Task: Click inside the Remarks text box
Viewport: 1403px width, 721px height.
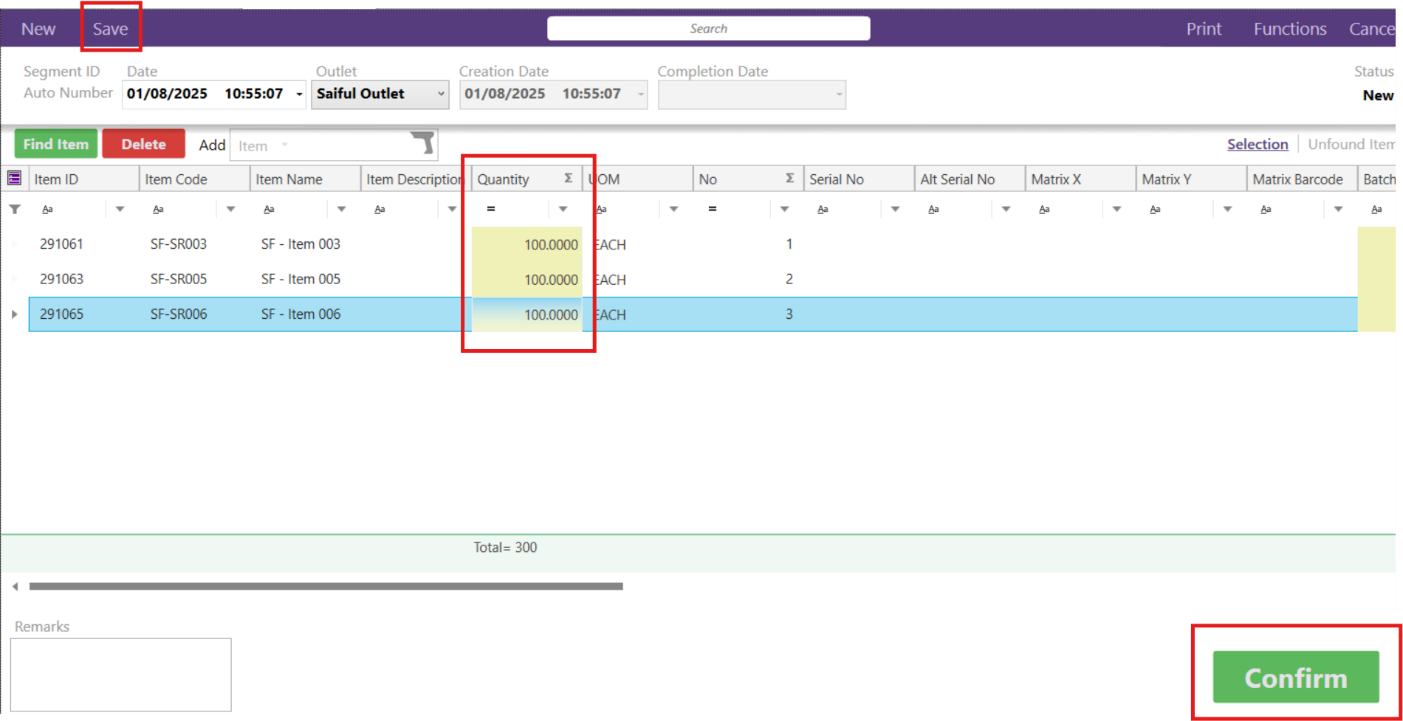Action: [x=120, y=673]
